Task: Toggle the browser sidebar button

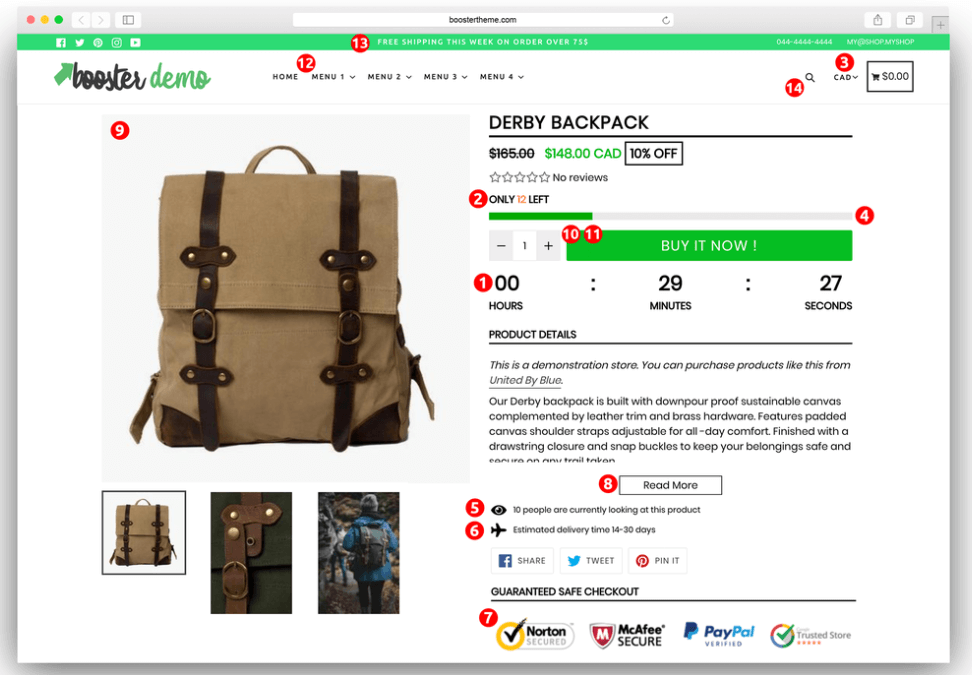Action: [x=128, y=20]
